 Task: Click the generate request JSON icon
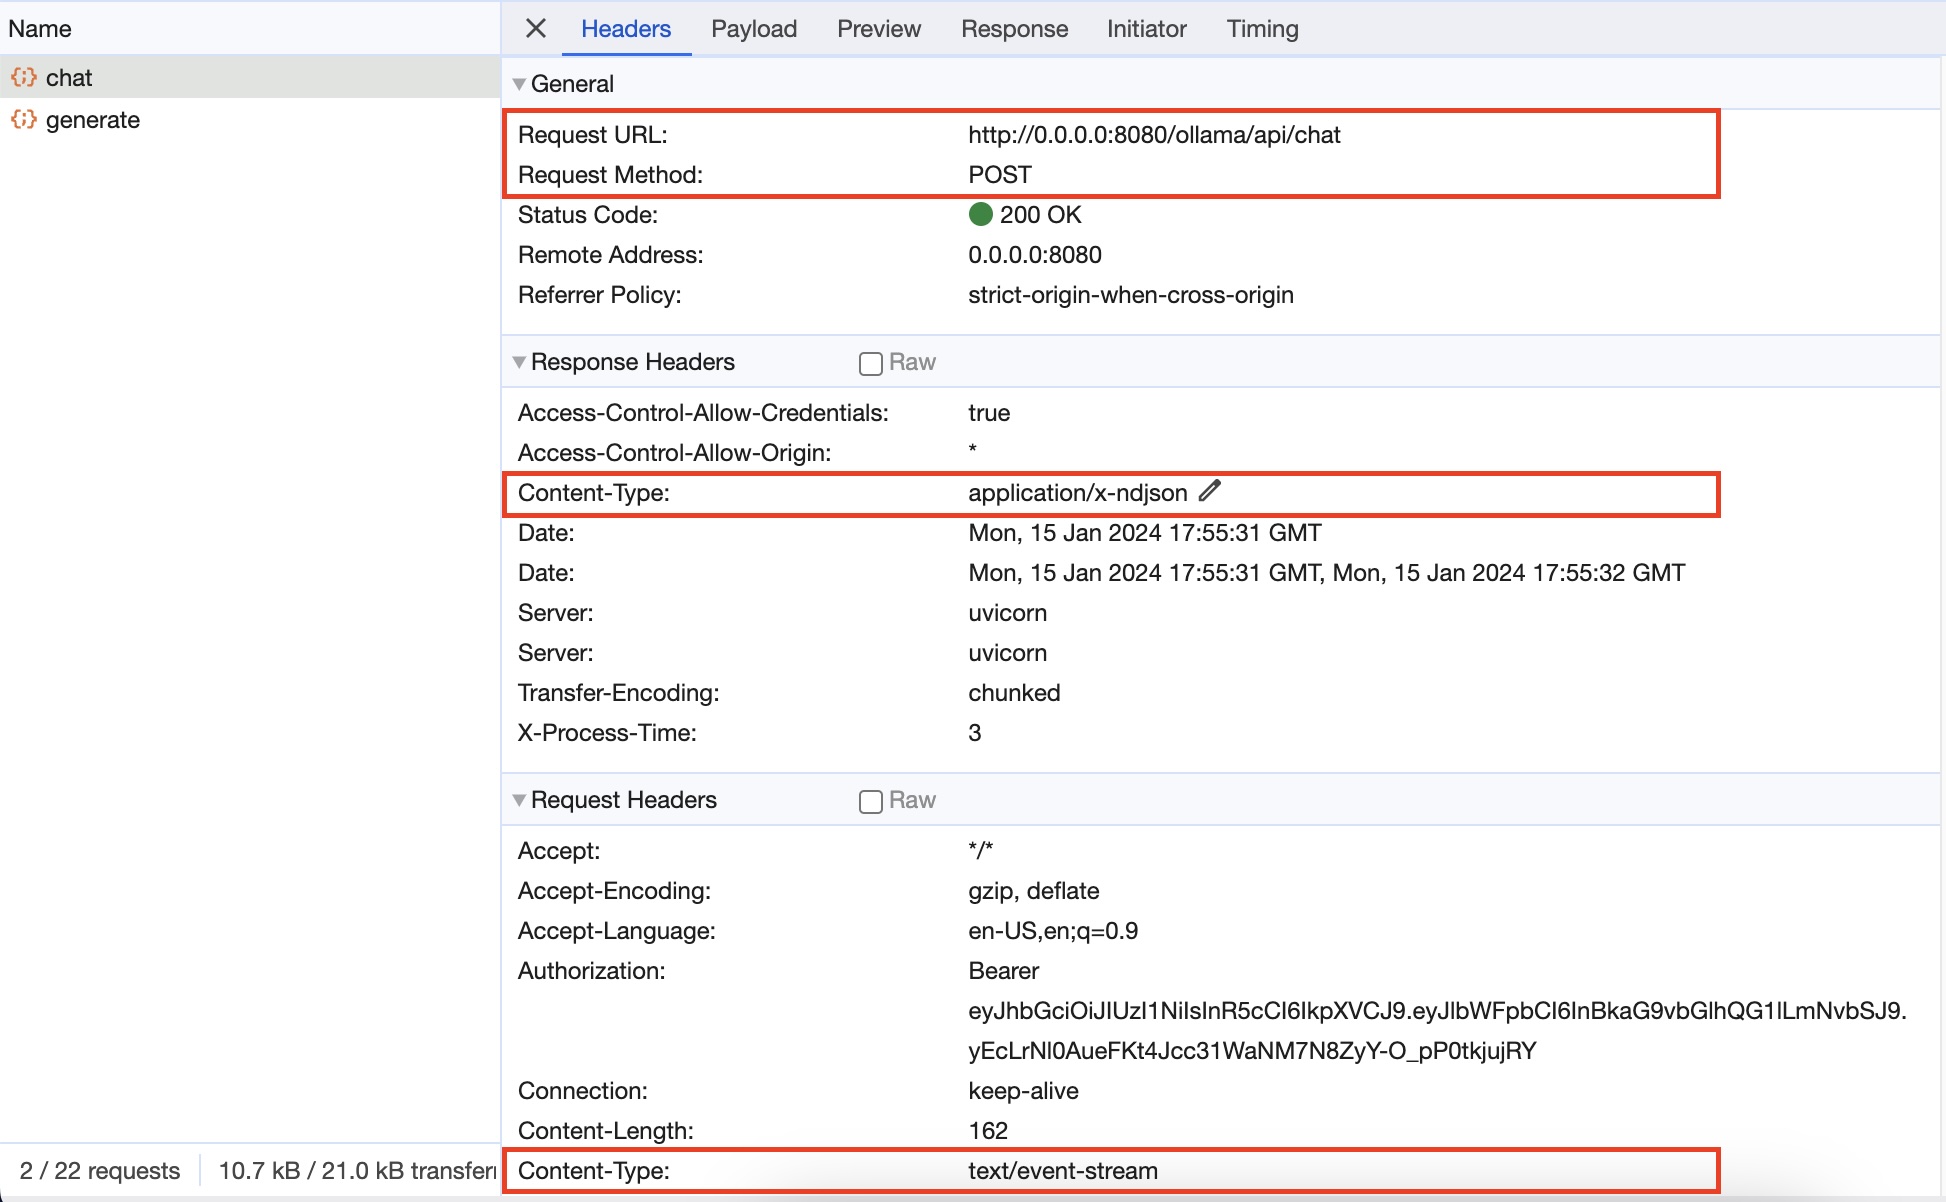(24, 120)
